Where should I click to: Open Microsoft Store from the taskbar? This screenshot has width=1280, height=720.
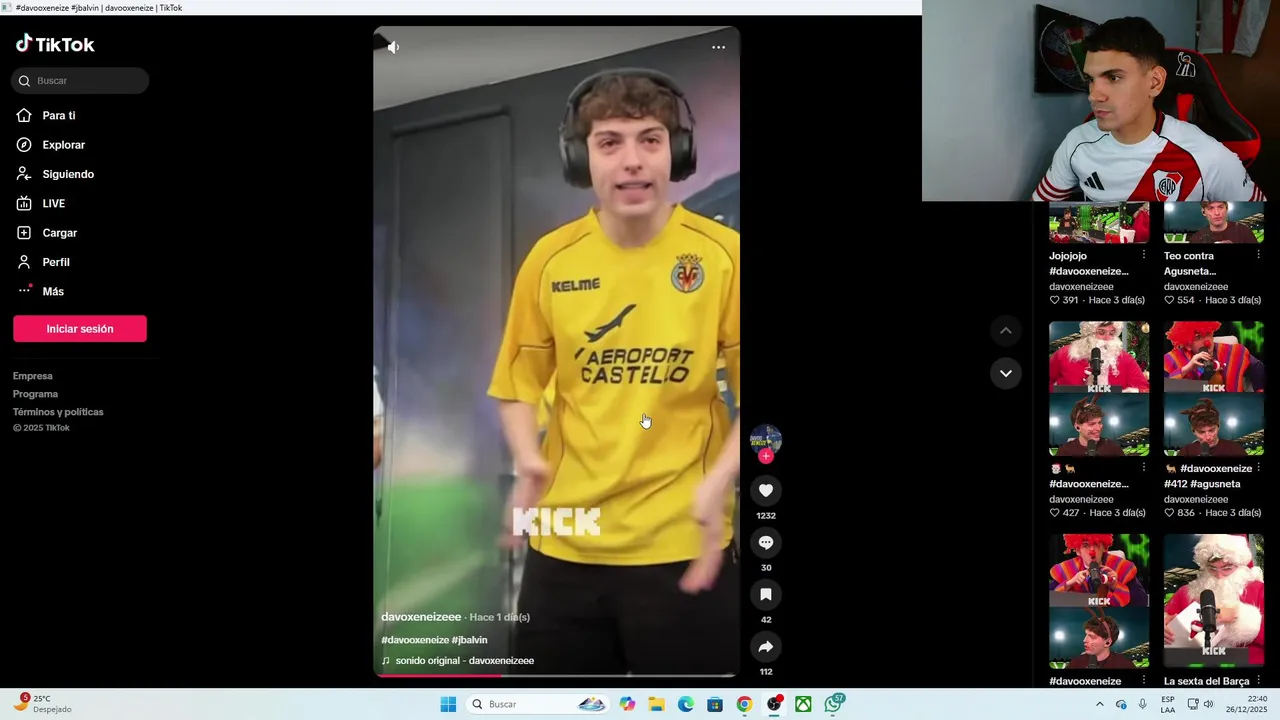click(715, 704)
